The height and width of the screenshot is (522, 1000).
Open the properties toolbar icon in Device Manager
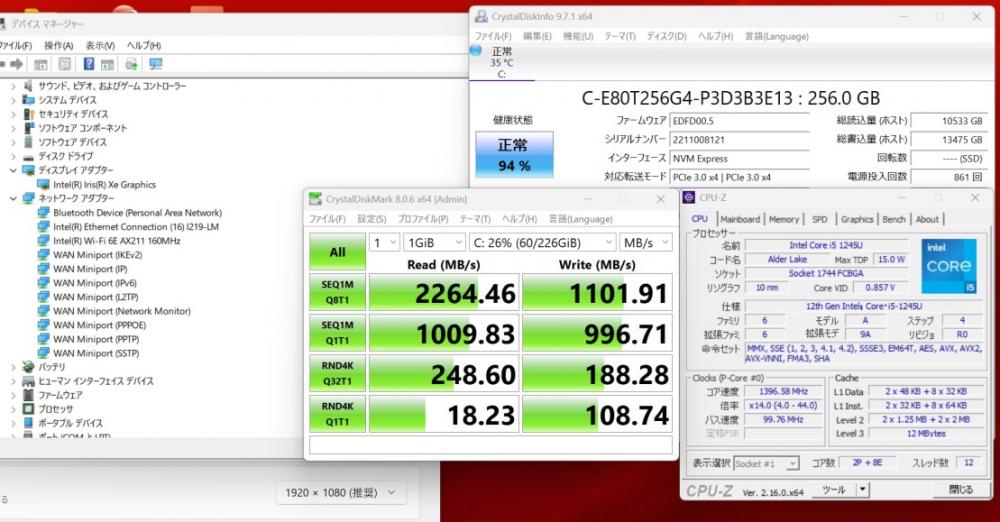(x=64, y=64)
